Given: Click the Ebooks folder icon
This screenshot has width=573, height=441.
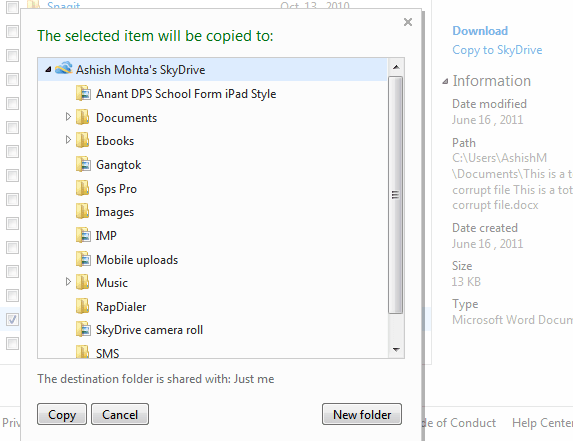Looking at the screenshot, I should (83, 140).
